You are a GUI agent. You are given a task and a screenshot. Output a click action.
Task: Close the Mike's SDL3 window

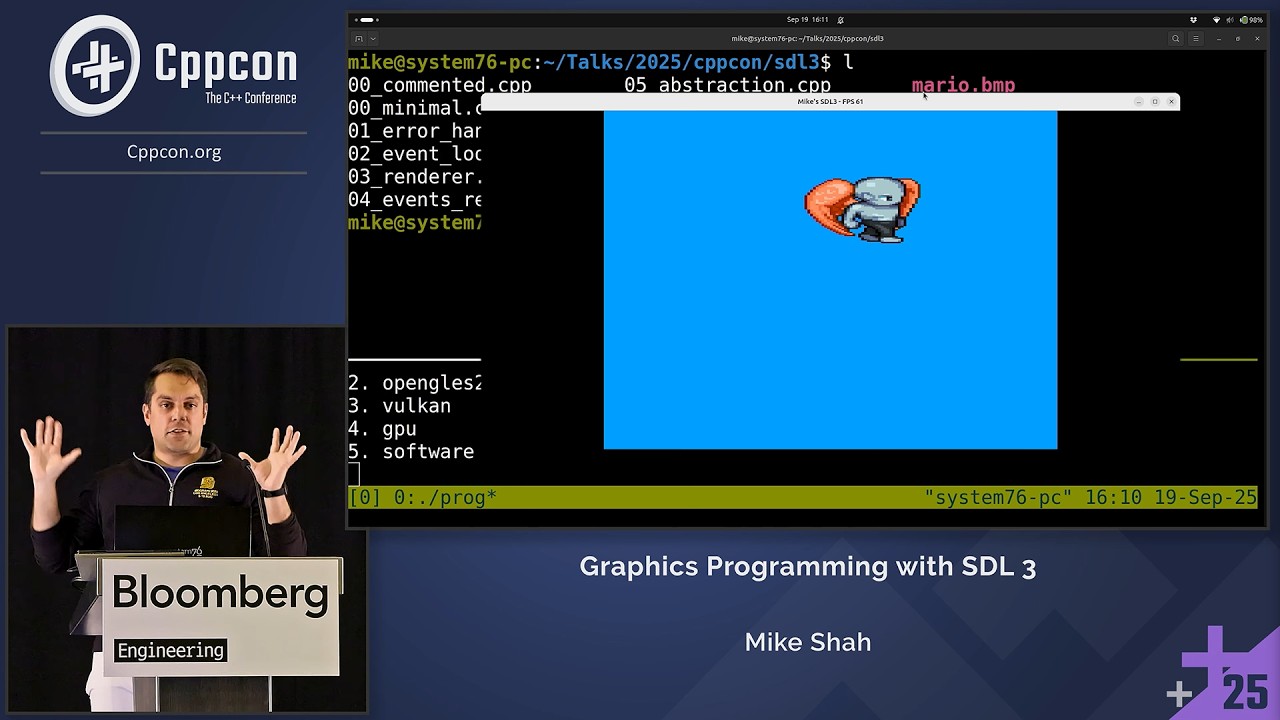coord(1171,101)
